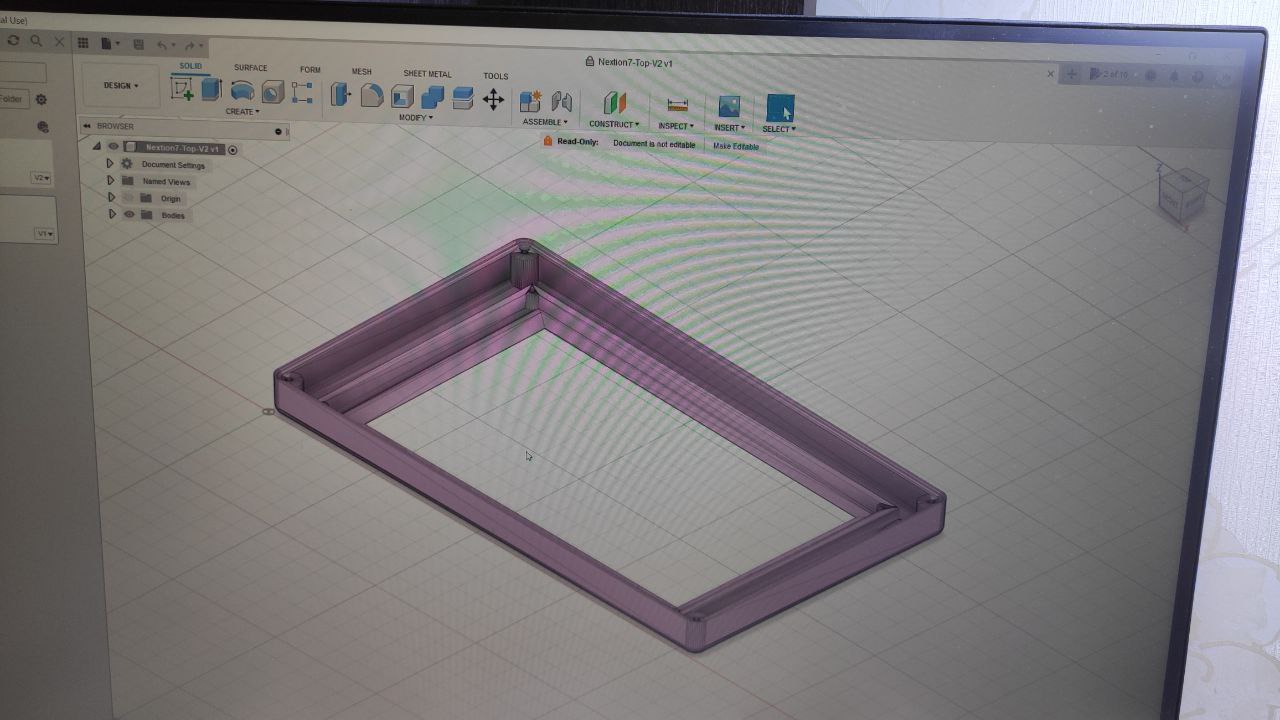Open the V1 version dropdown
The width and height of the screenshot is (1280, 720).
[x=44, y=233]
